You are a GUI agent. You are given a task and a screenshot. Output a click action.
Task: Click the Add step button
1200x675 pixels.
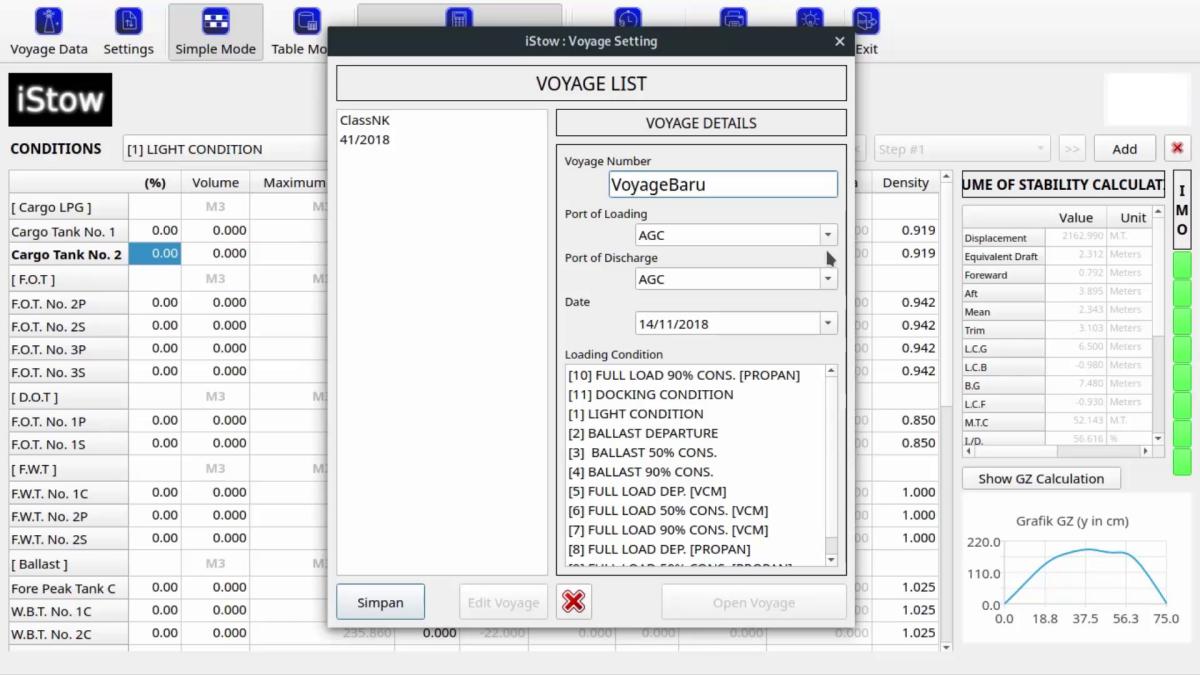[1124, 149]
